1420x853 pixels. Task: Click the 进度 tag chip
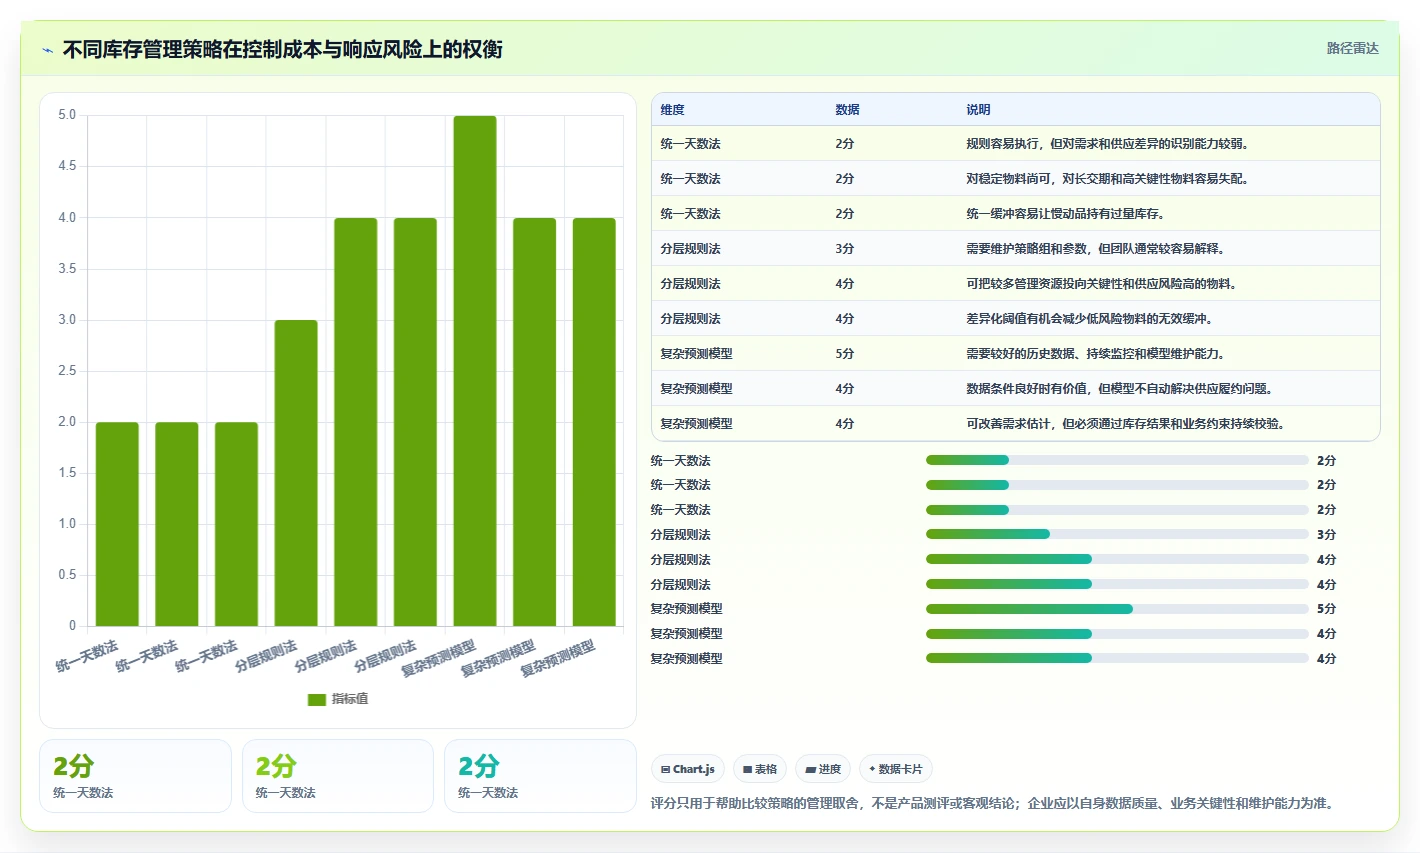click(x=823, y=769)
